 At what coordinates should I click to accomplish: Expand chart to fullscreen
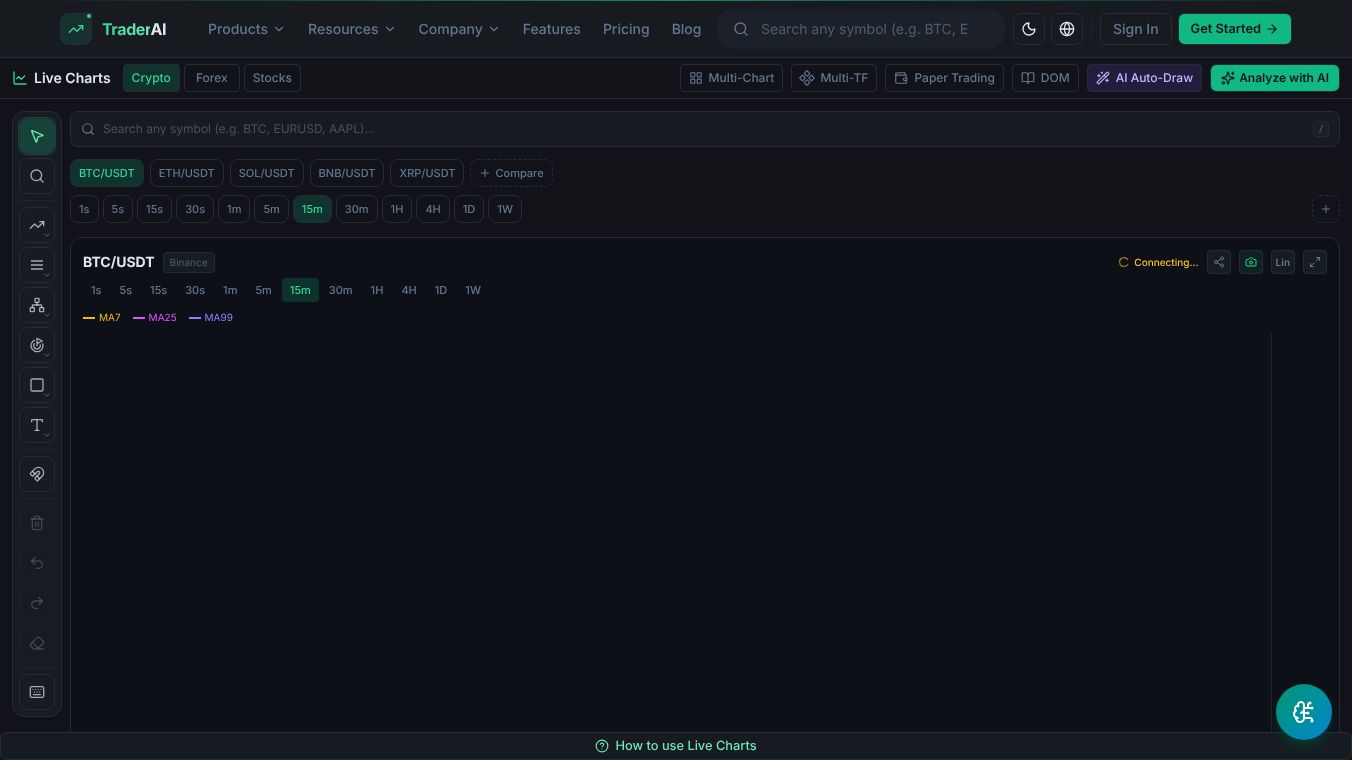1315,262
